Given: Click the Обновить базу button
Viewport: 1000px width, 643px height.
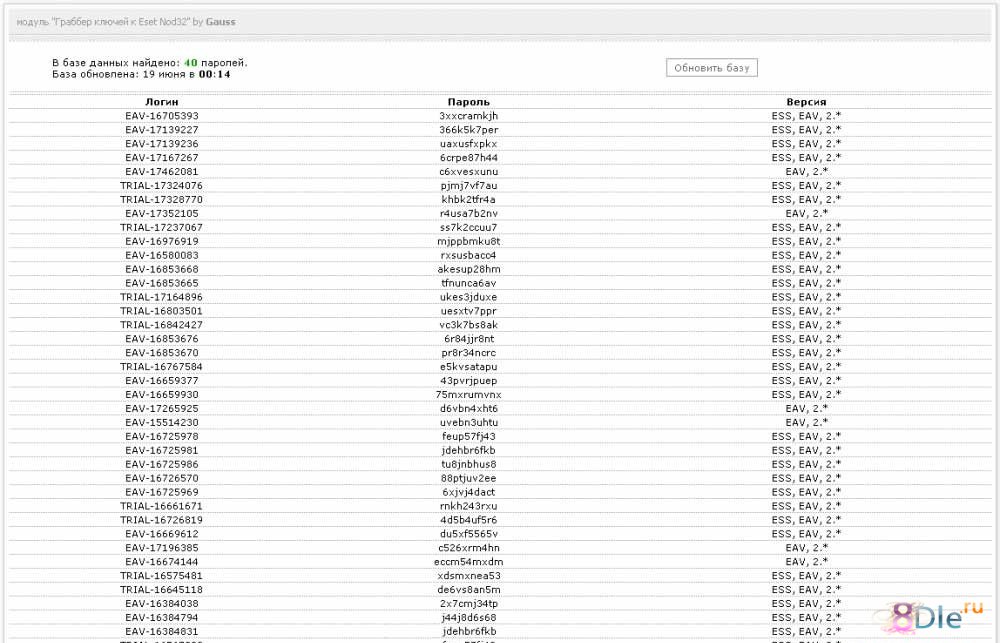Looking at the screenshot, I should pyautogui.click(x=712, y=68).
